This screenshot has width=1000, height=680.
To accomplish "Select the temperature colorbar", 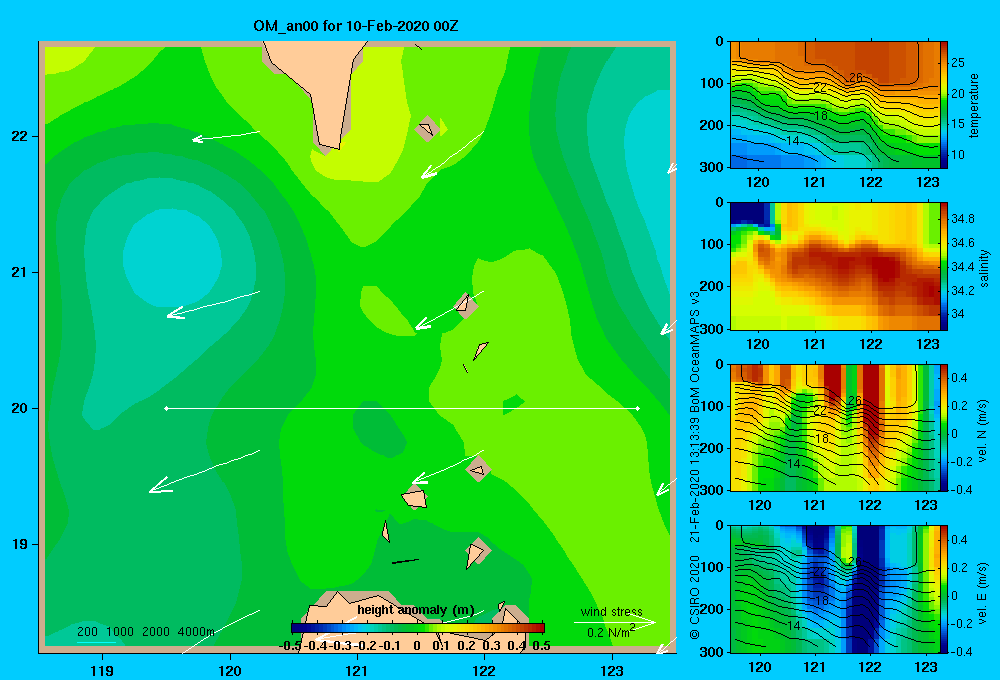I will 944,105.
